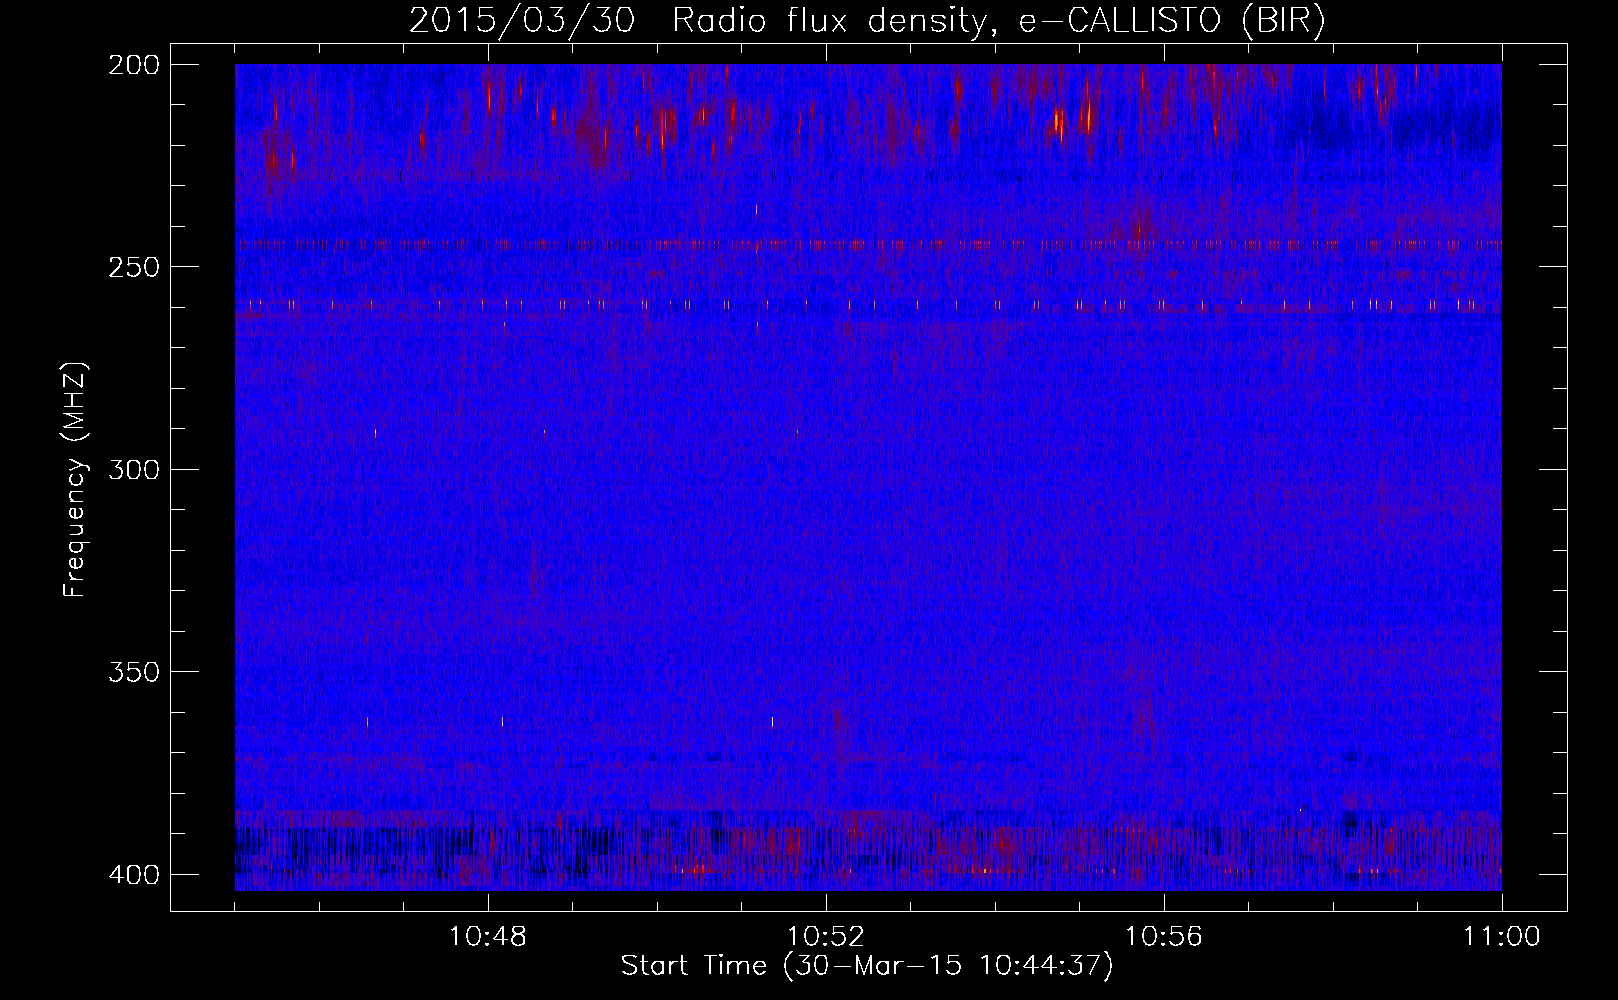Click the plot title '2015/03/30 Radio flux density'

coord(867,20)
